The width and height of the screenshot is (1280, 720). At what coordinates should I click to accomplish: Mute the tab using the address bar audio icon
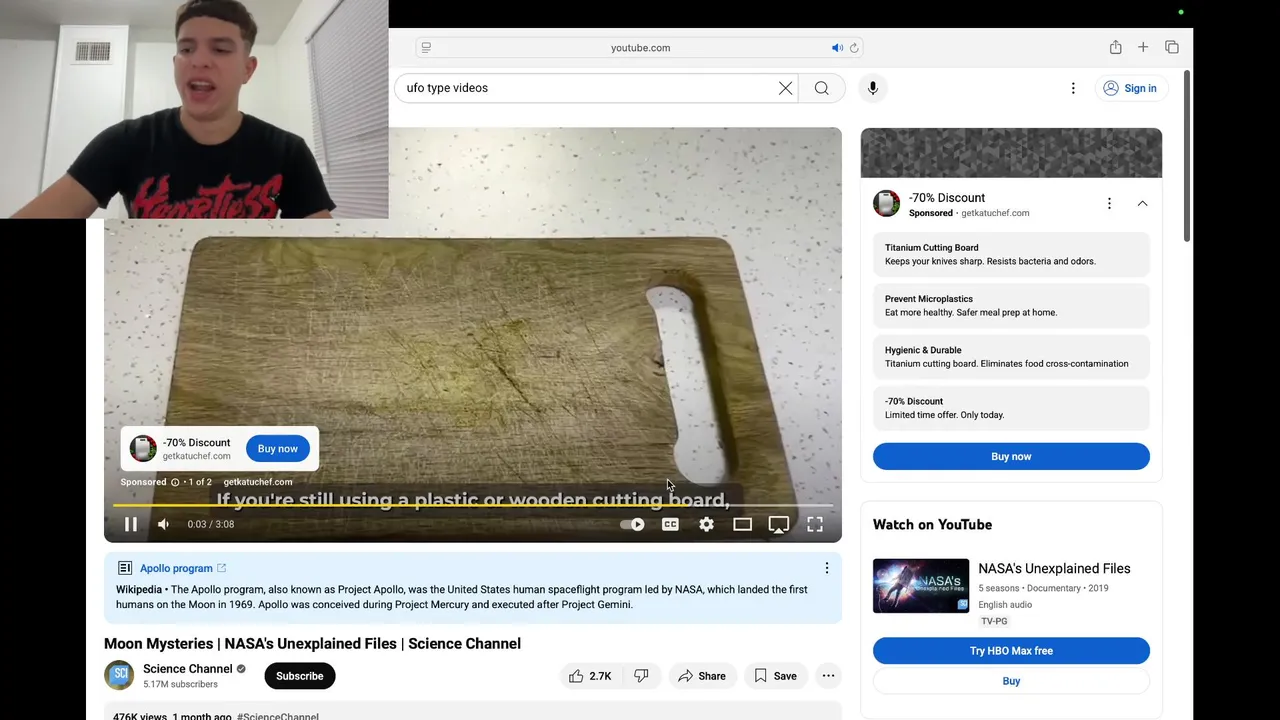click(x=837, y=47)
